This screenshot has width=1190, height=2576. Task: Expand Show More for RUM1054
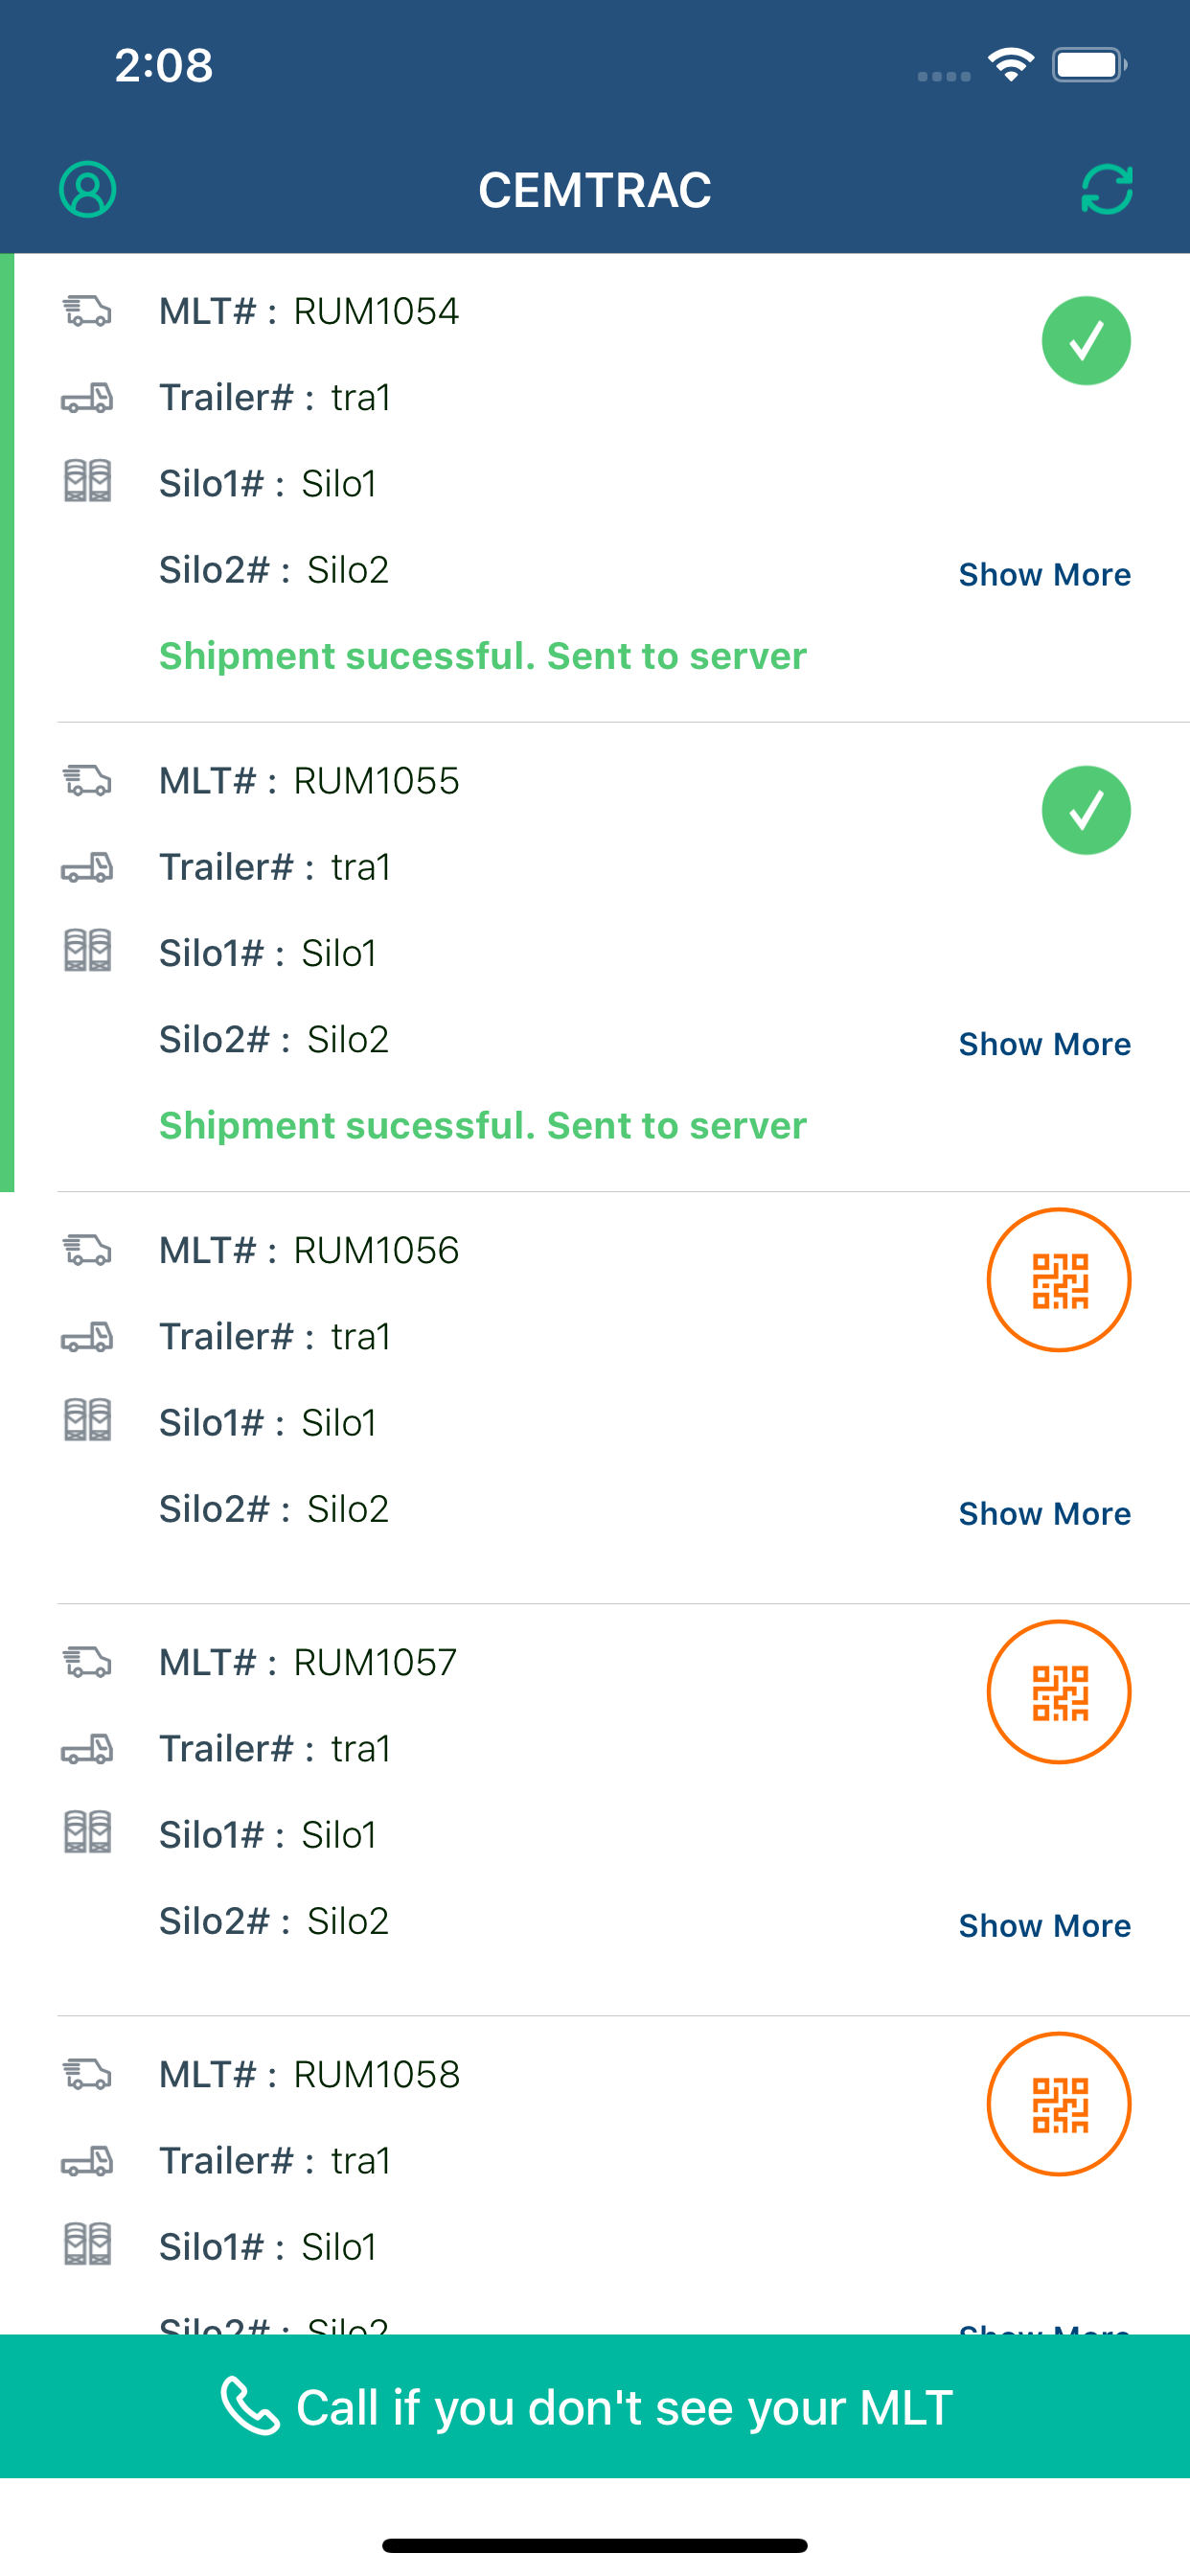1044,575
